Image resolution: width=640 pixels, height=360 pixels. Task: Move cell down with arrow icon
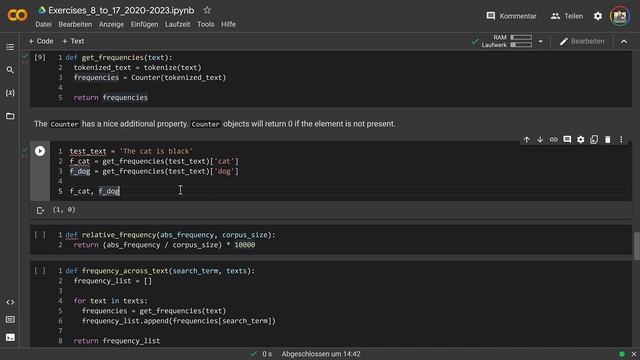(540, 140)
